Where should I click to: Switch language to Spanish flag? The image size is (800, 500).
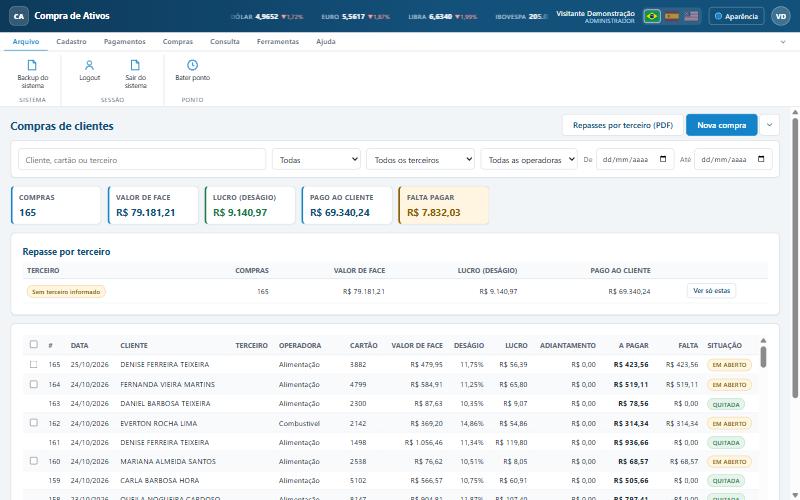click(x=671, y=16)
